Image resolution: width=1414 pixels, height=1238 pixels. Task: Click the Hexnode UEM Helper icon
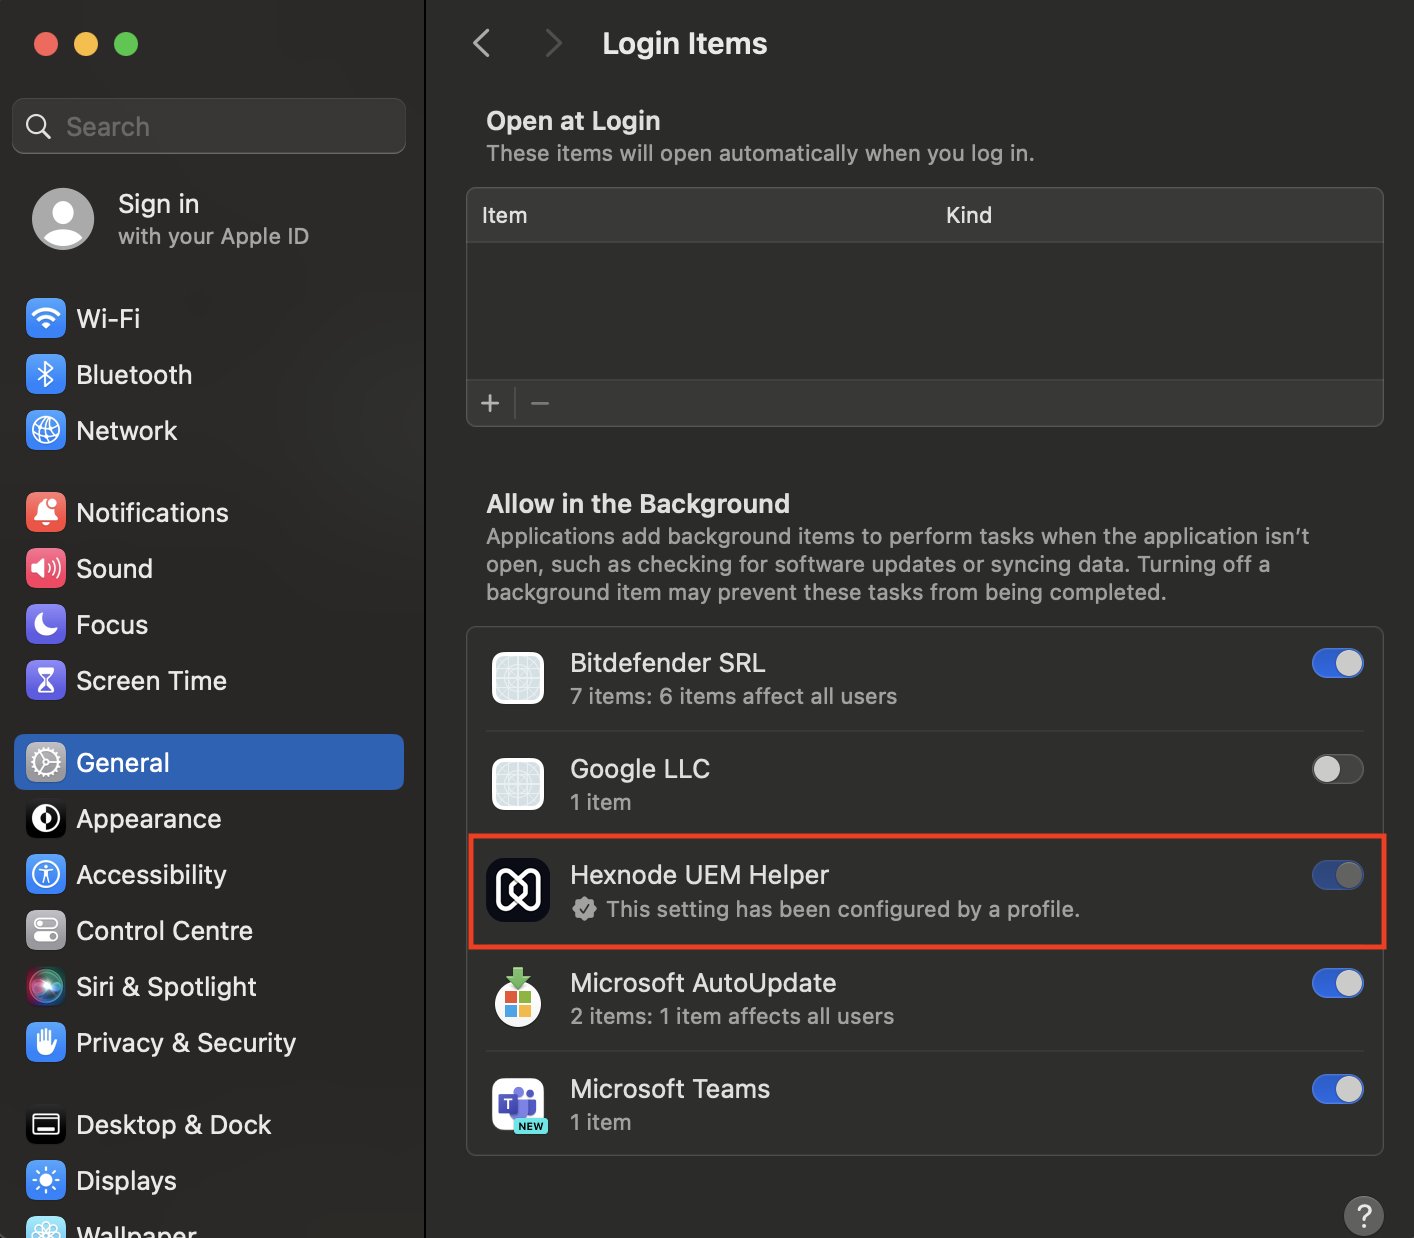(518, 890)
